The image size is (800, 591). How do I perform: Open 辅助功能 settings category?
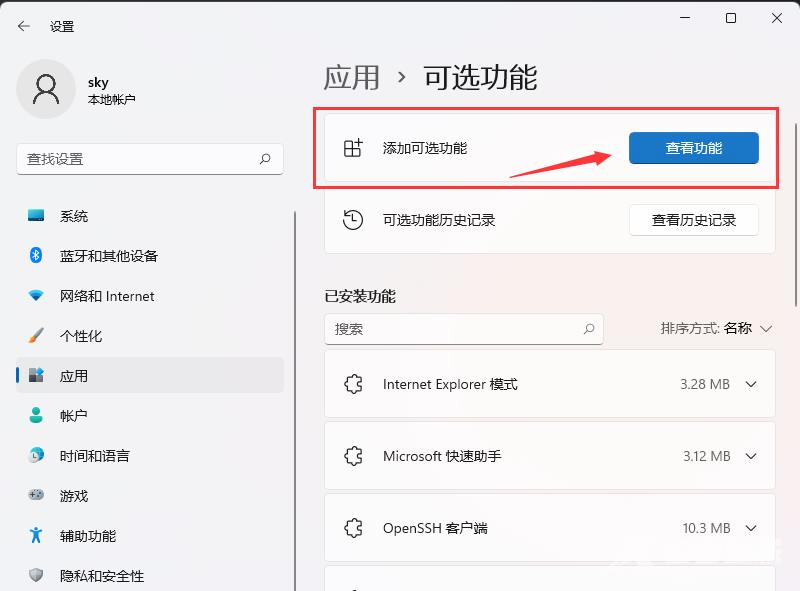coord(150,535)
